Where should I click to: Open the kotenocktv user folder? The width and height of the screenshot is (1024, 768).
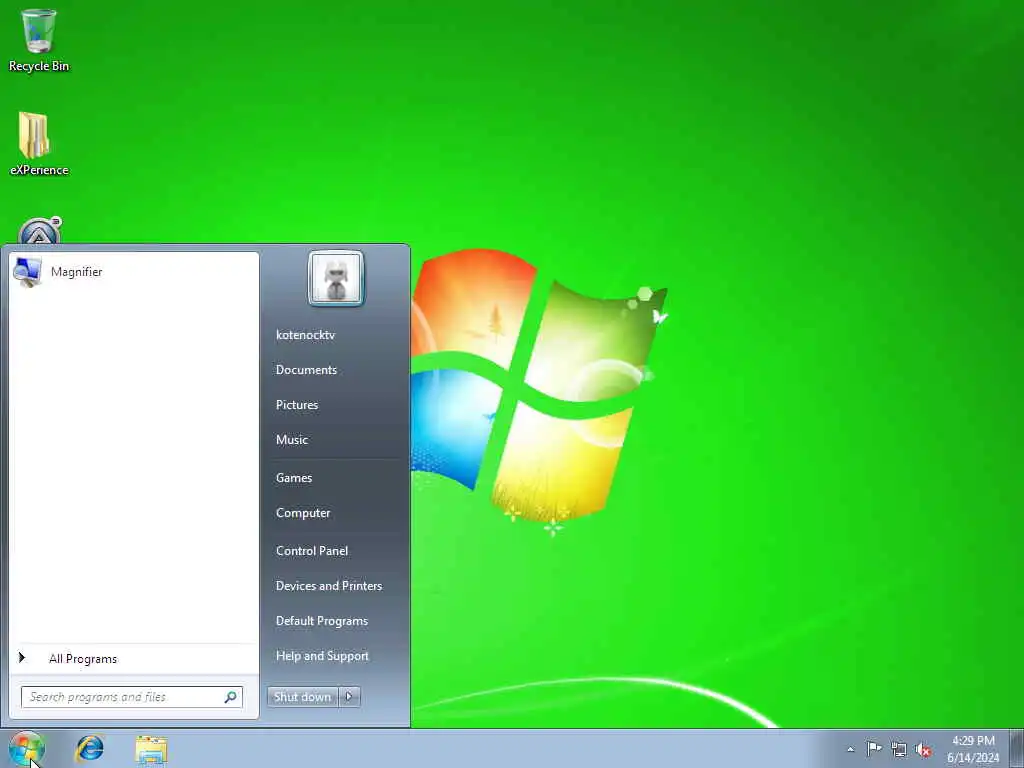[305, 335]
